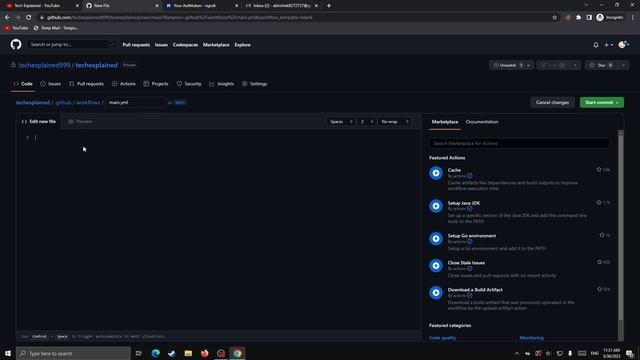Viewport: 640px width, 360px height.
Task: Click the Pull requests header link
Action: tap(136, 45)
